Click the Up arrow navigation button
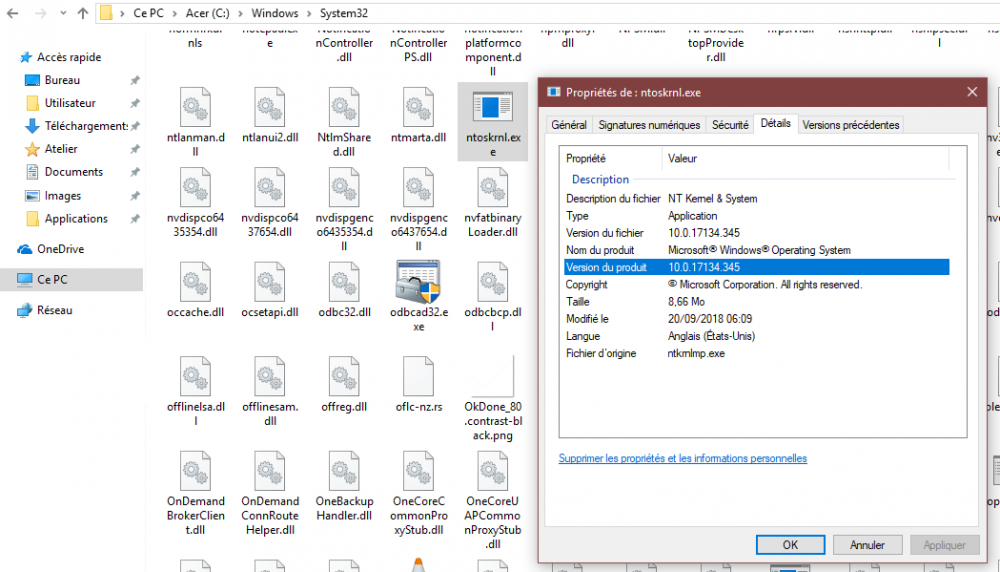The image size is (1000, 572). pyautogui.click(x=81, y=14)
